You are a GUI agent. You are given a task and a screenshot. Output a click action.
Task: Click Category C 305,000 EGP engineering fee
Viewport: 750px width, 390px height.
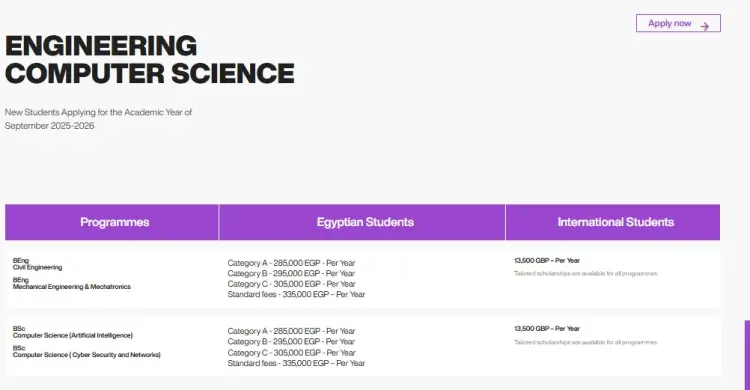point(291,284)
